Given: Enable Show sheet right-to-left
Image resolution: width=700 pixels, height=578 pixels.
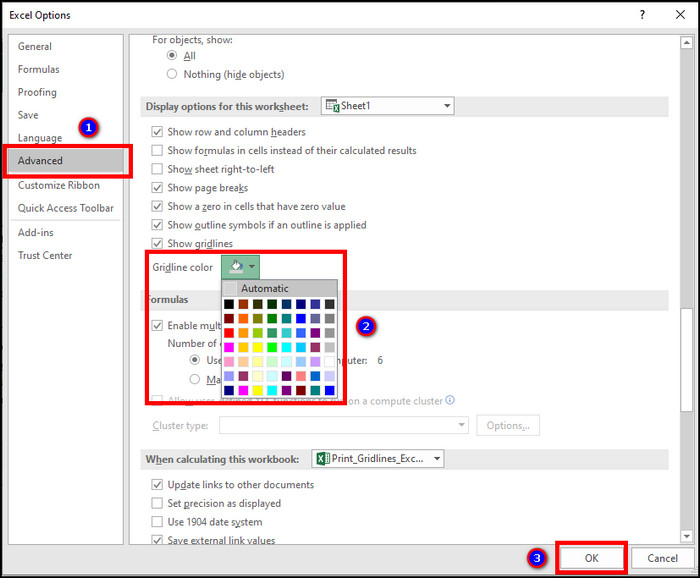Looking at the screenshot, I should coord(157,169).
